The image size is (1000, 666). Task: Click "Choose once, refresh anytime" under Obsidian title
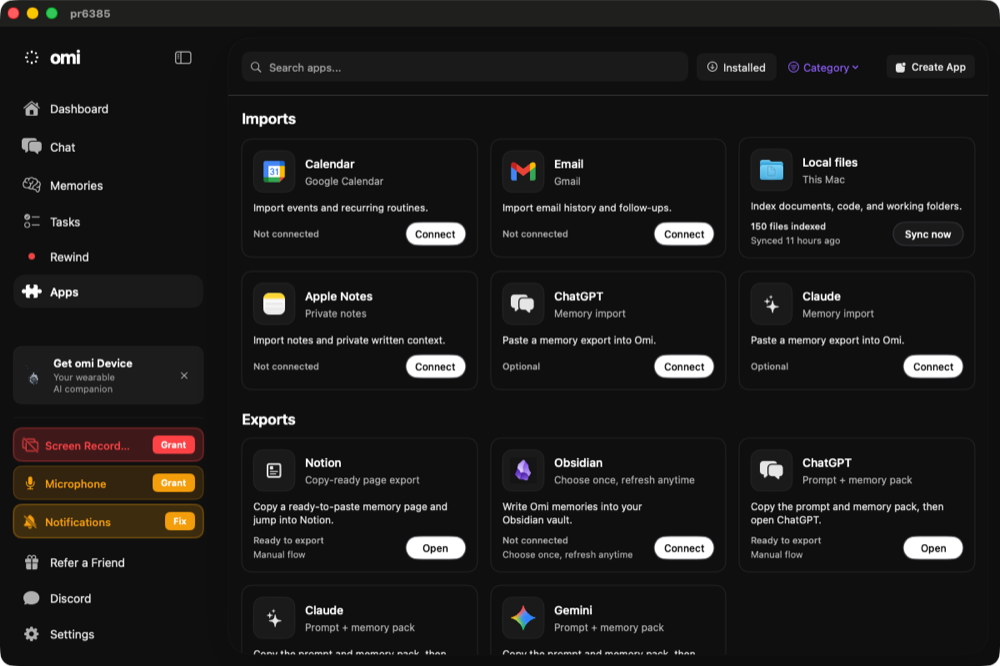click(624, 480)
